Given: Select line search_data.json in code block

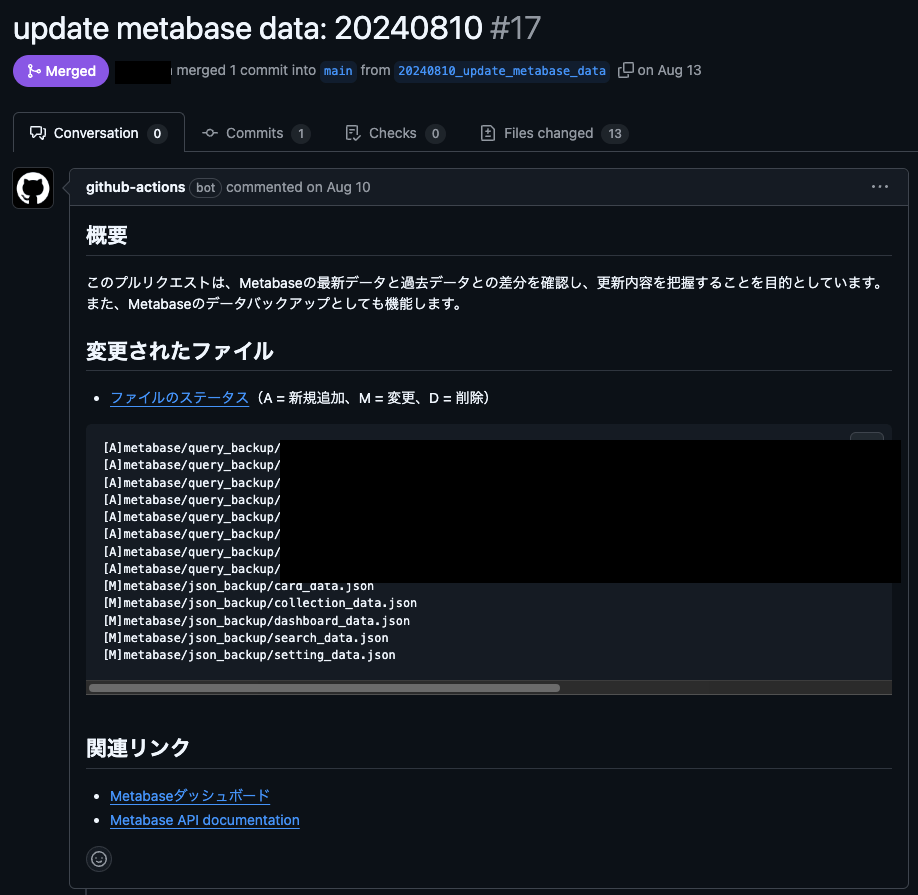Looking at the screenshot, I should pos(246,637).
